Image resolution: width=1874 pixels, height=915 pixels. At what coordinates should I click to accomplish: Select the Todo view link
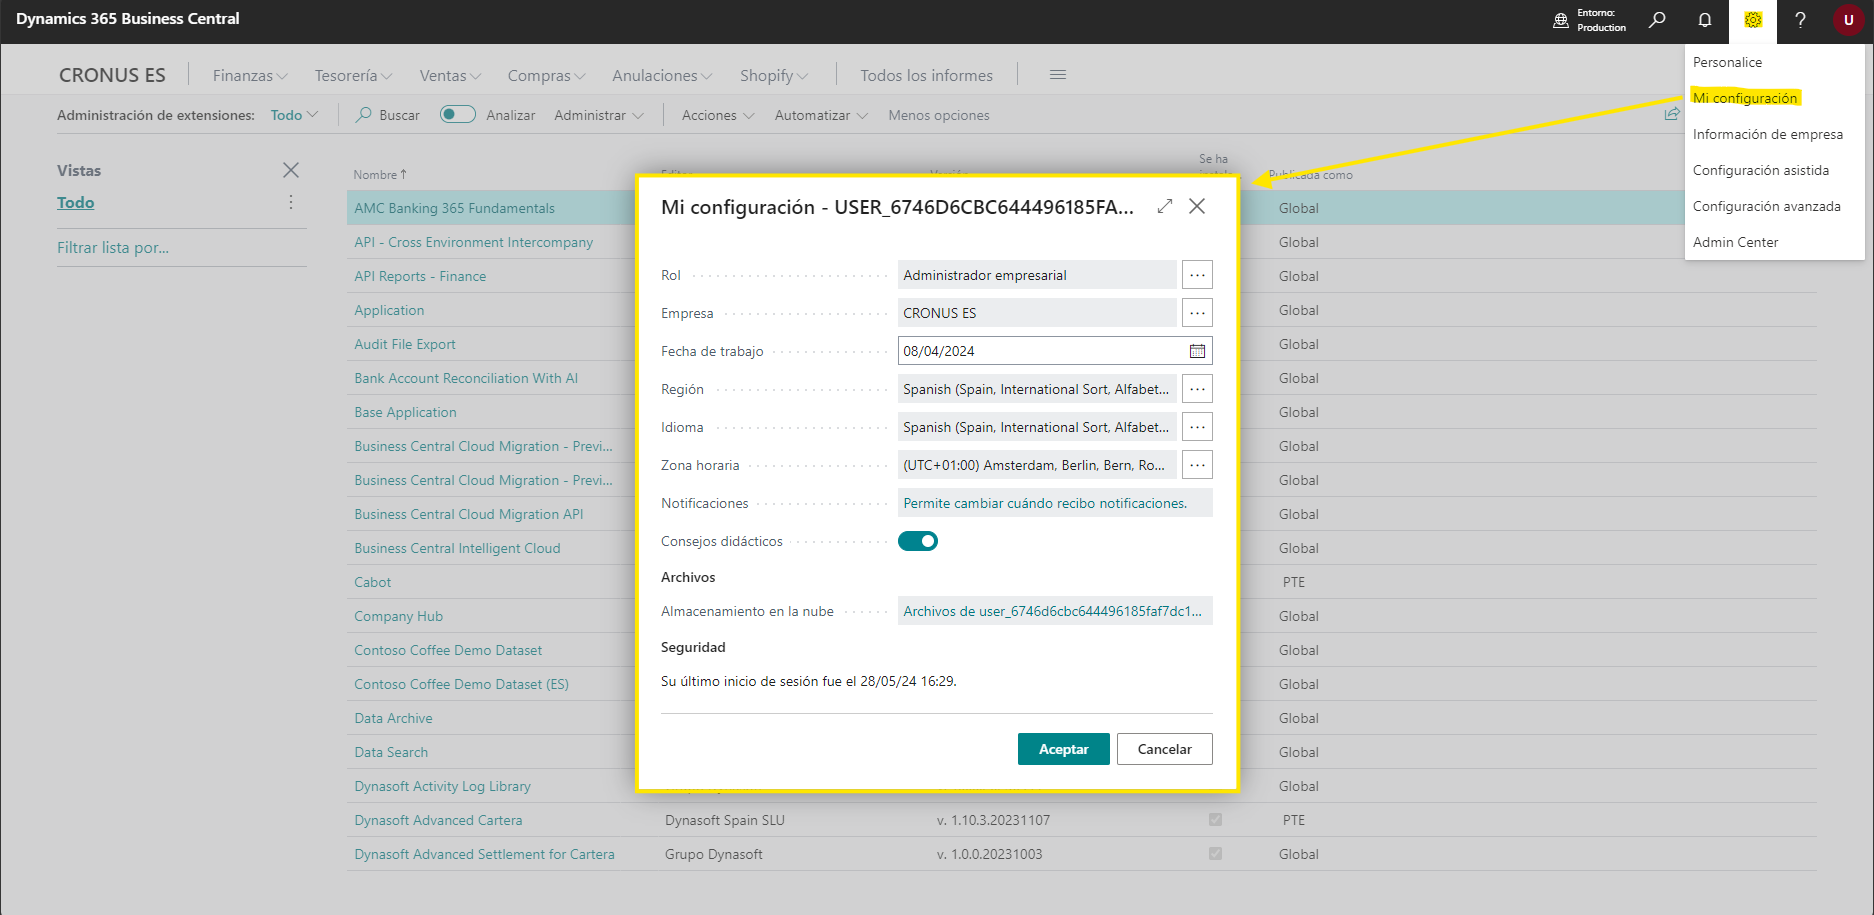tap(75, 202)
